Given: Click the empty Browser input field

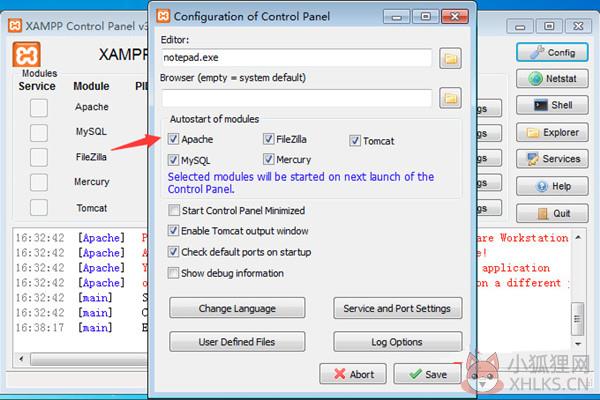Looking at the screenshot, I should (x=297, y=98).
